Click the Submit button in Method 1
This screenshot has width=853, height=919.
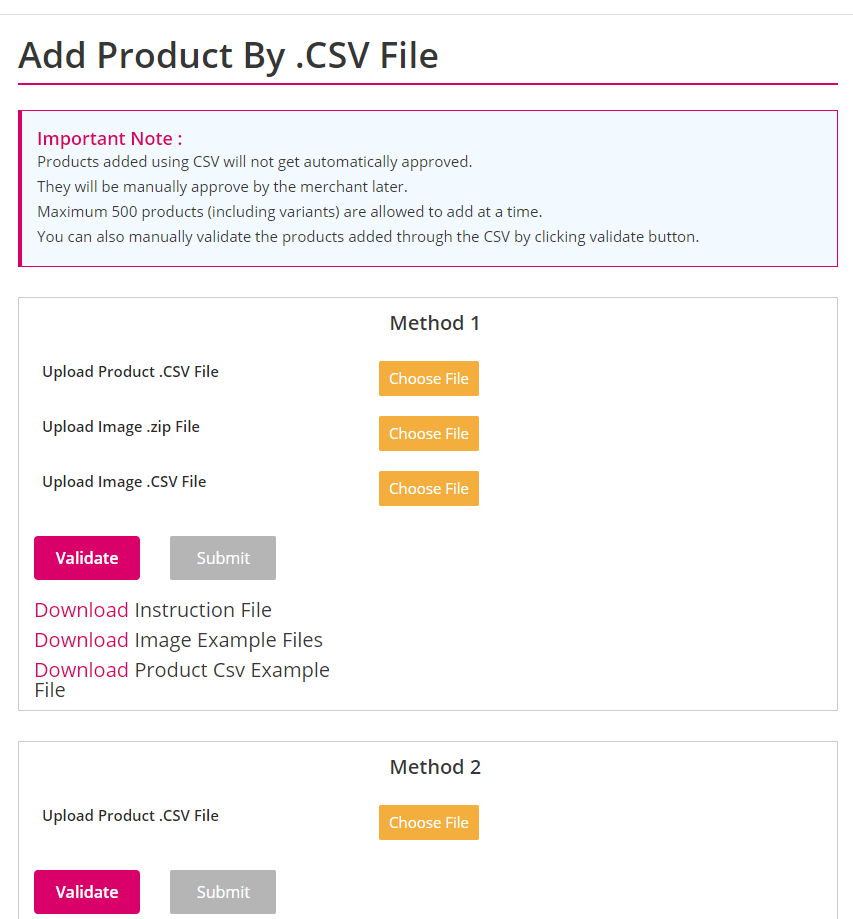(x=223, y=558)
